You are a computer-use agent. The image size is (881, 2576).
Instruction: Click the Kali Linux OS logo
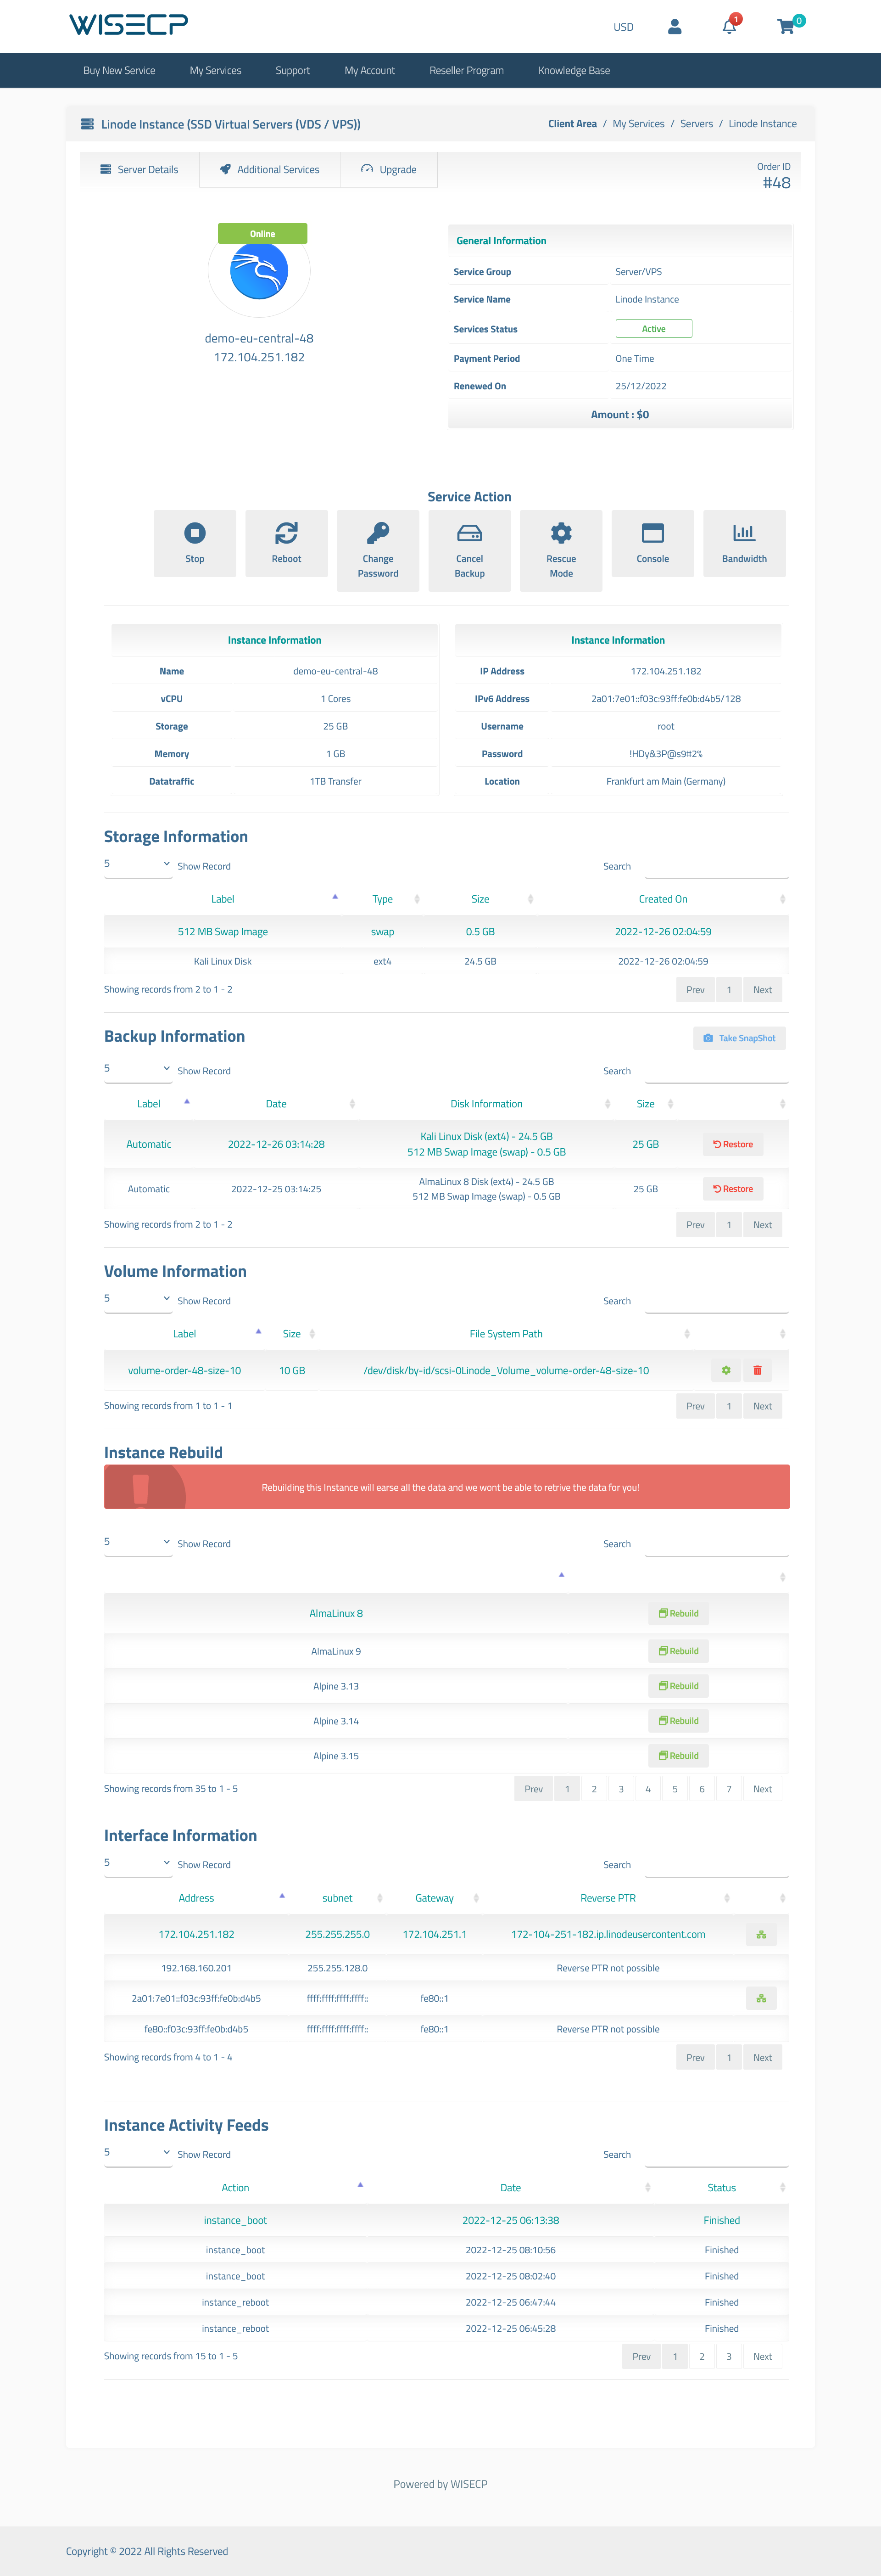[259, 271]
